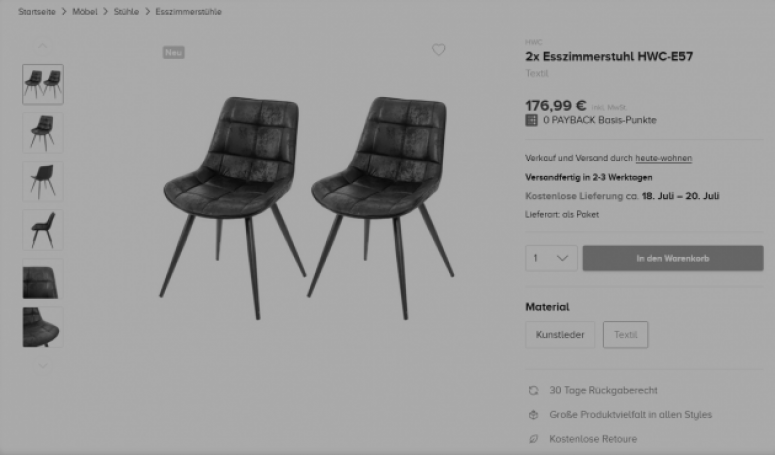Select the first thumbnail of two chairs
This screenshot has height=455, width=775.
43,84
